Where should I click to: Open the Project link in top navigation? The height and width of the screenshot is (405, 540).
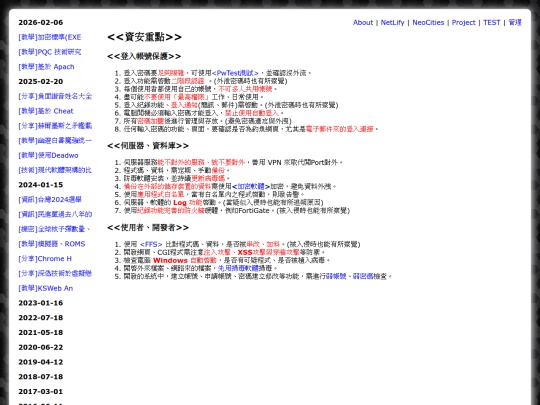pos(463,23)
